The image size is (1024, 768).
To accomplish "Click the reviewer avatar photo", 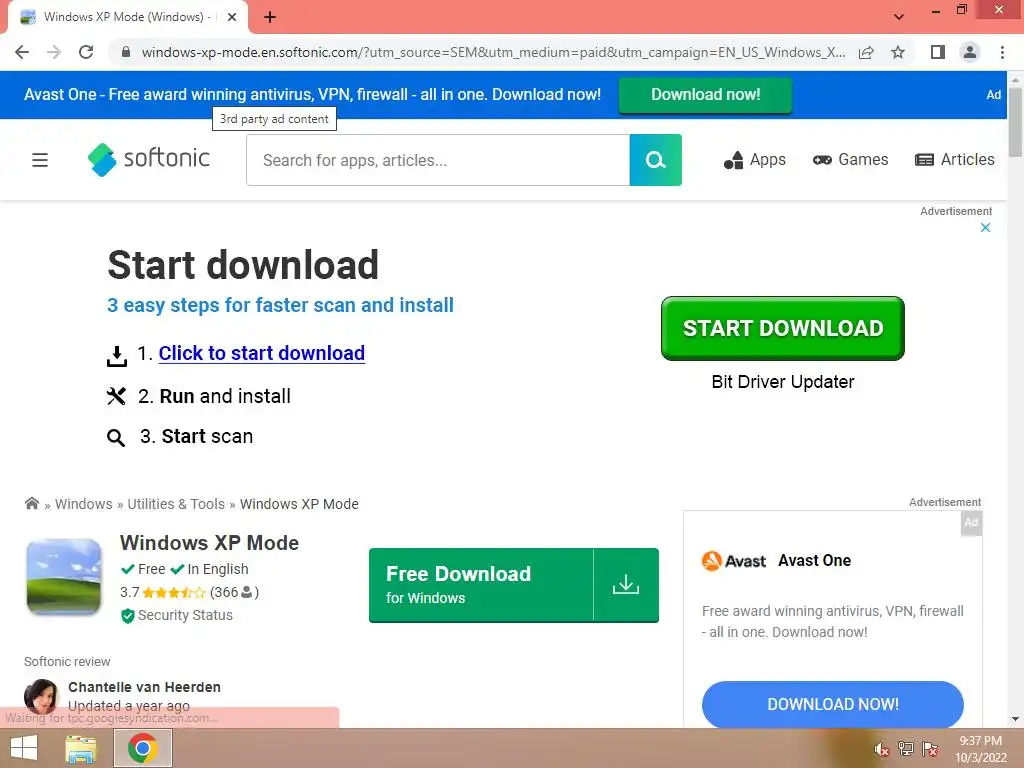I will point(42,696).
